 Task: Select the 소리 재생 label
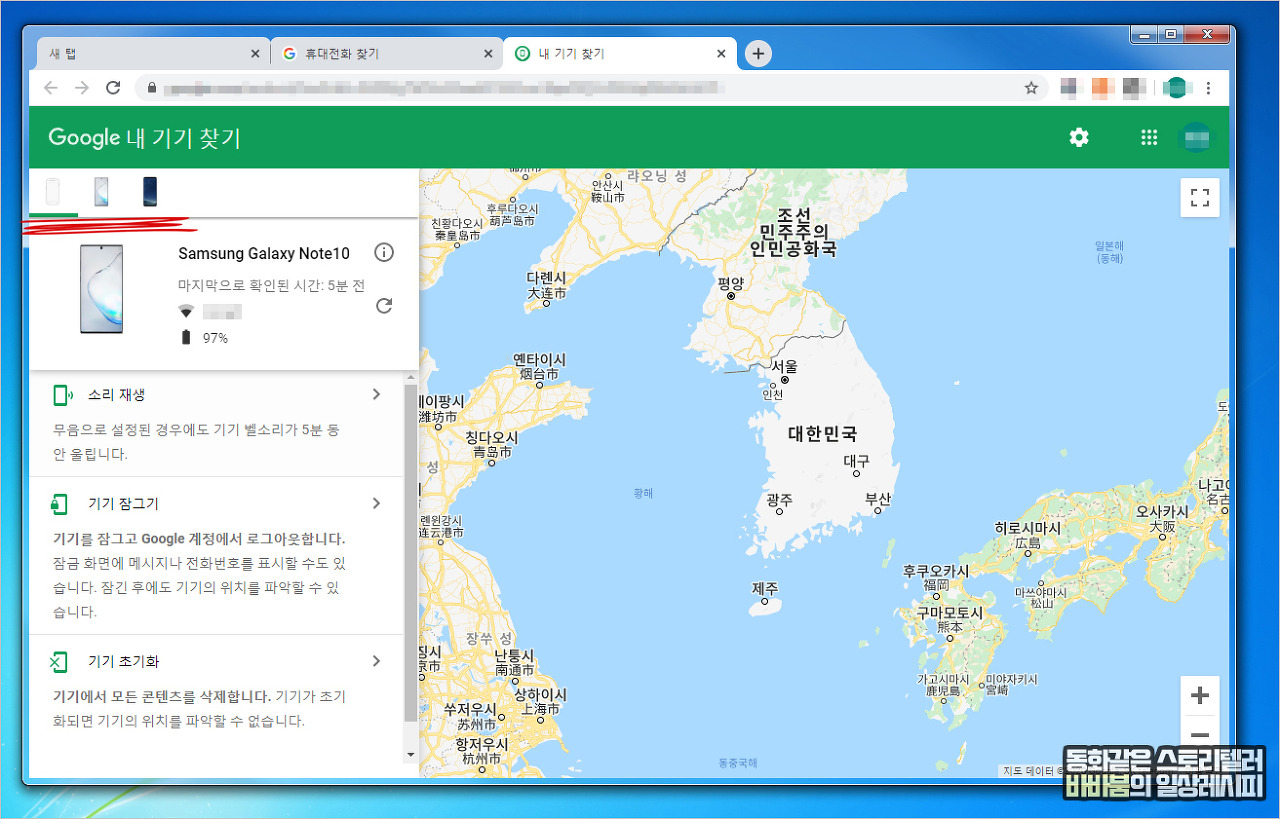[x=116, y=395]
